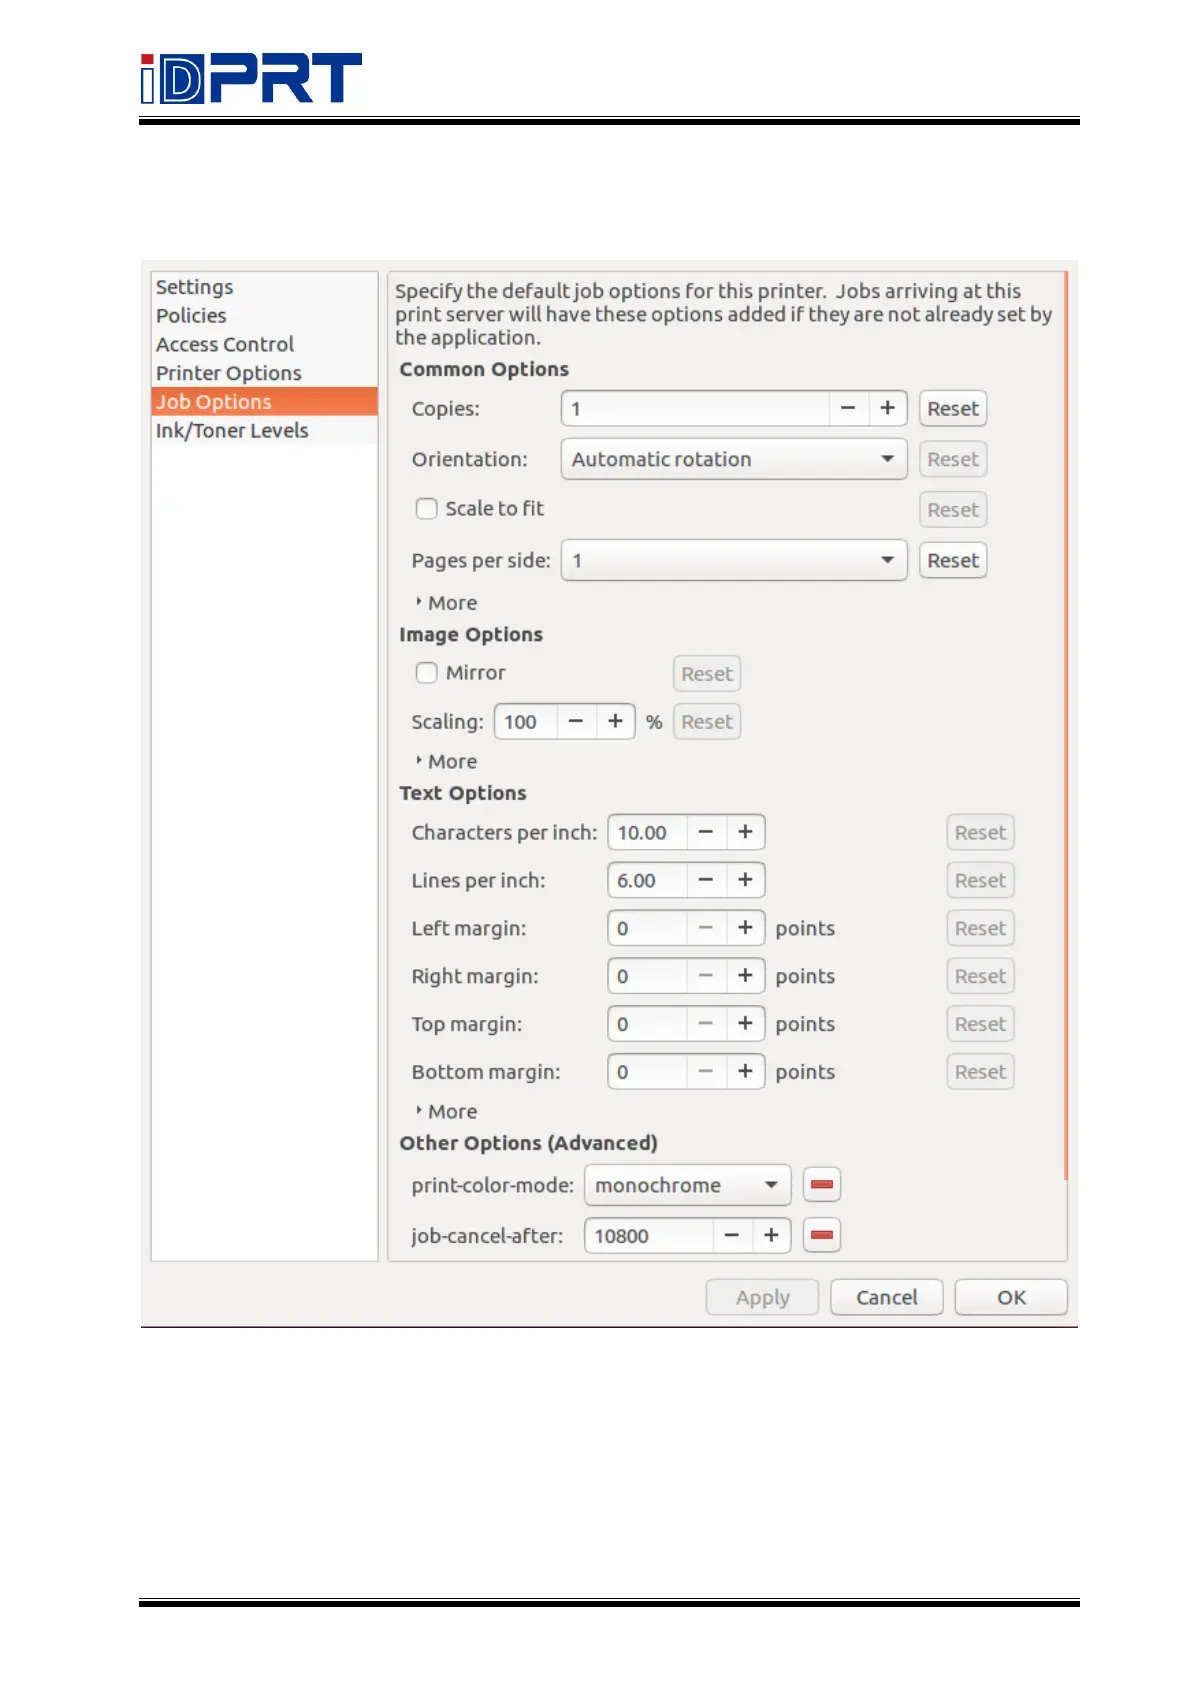Remove the print-color-mode option

pyautogui.click(x=822, y=1185)
